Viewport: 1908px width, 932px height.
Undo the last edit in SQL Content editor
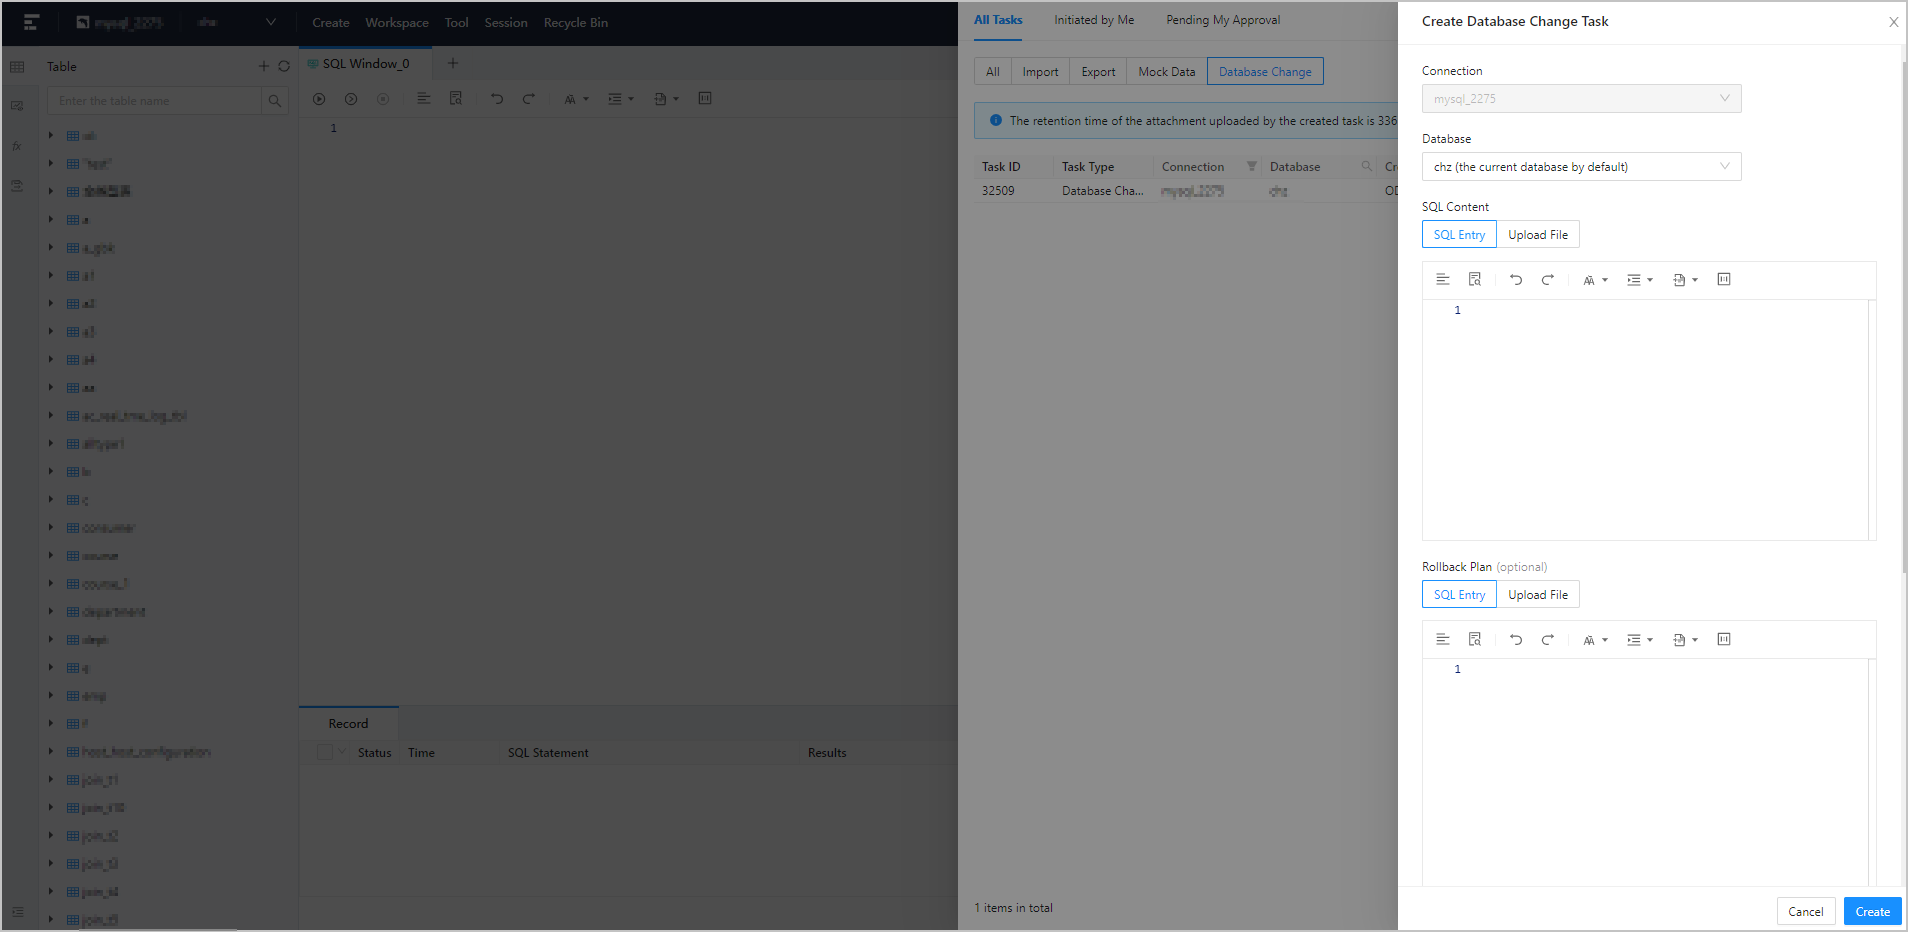1516,280
